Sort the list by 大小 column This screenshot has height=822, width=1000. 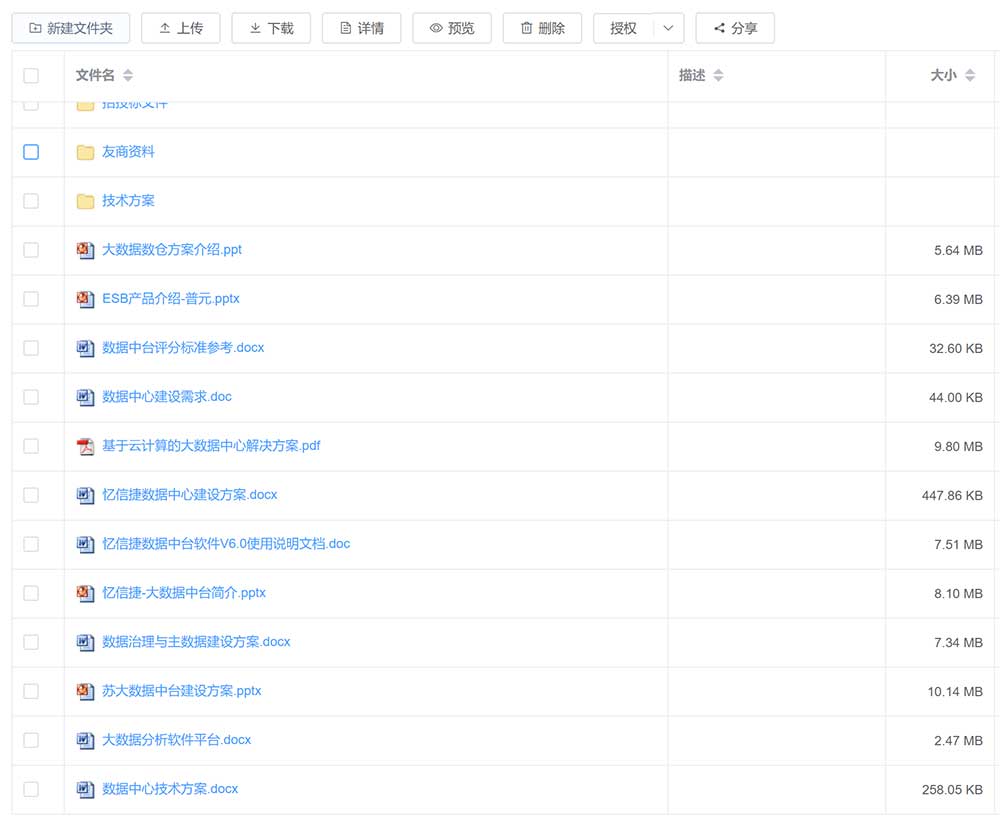point(969,76)
